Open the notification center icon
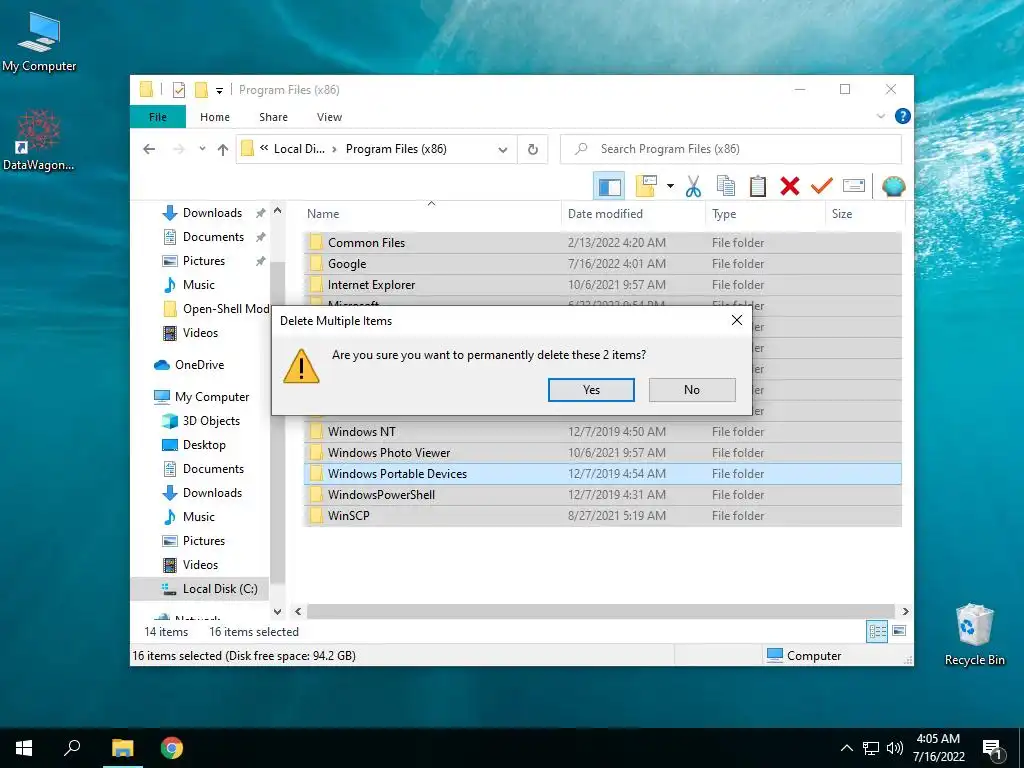Screen dimensions: 1024x768 [991, 748]
